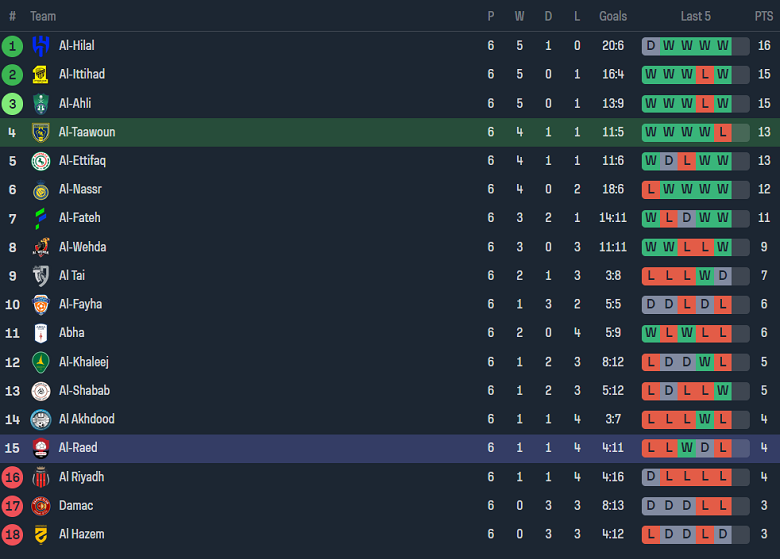Click the Al-Raed team crest
Viewport: 780px width, 559px height.
[x=41, y=448]
